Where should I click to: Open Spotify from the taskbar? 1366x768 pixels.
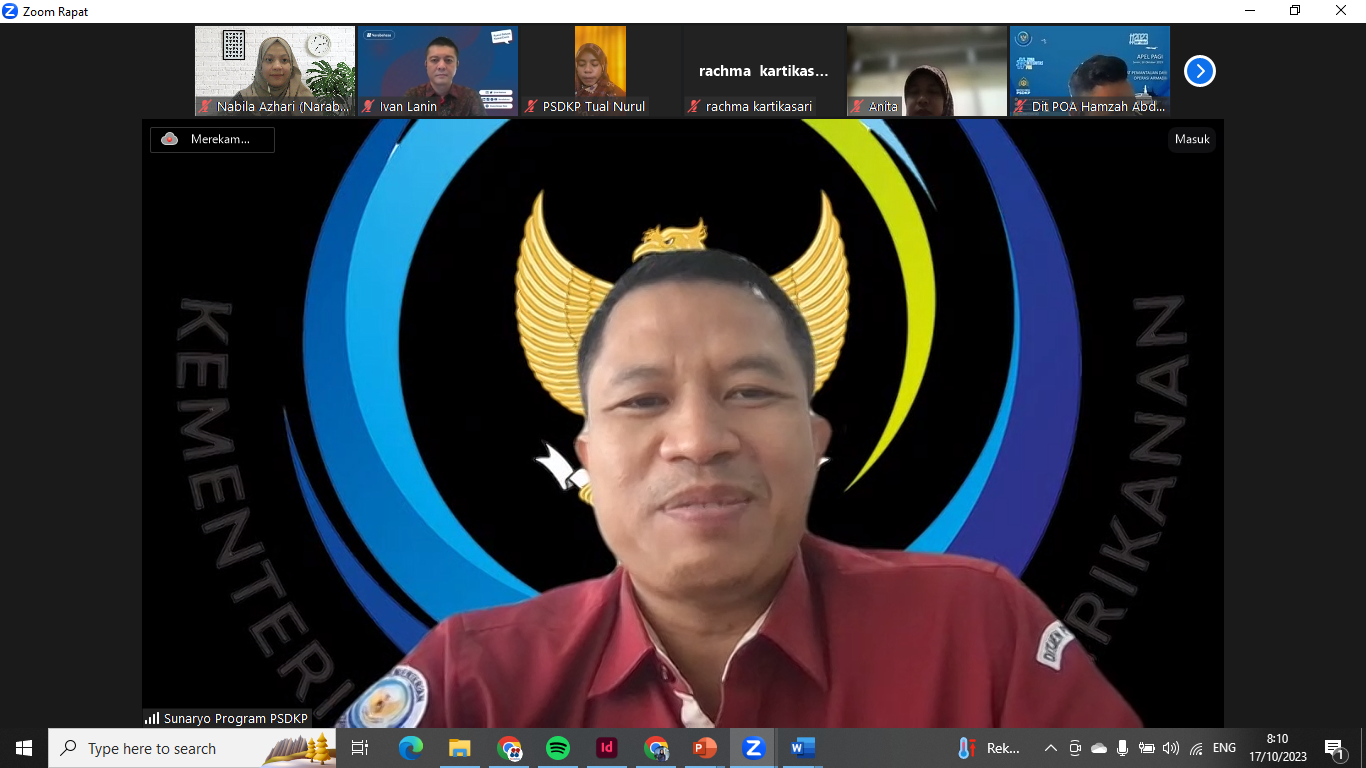558,748
